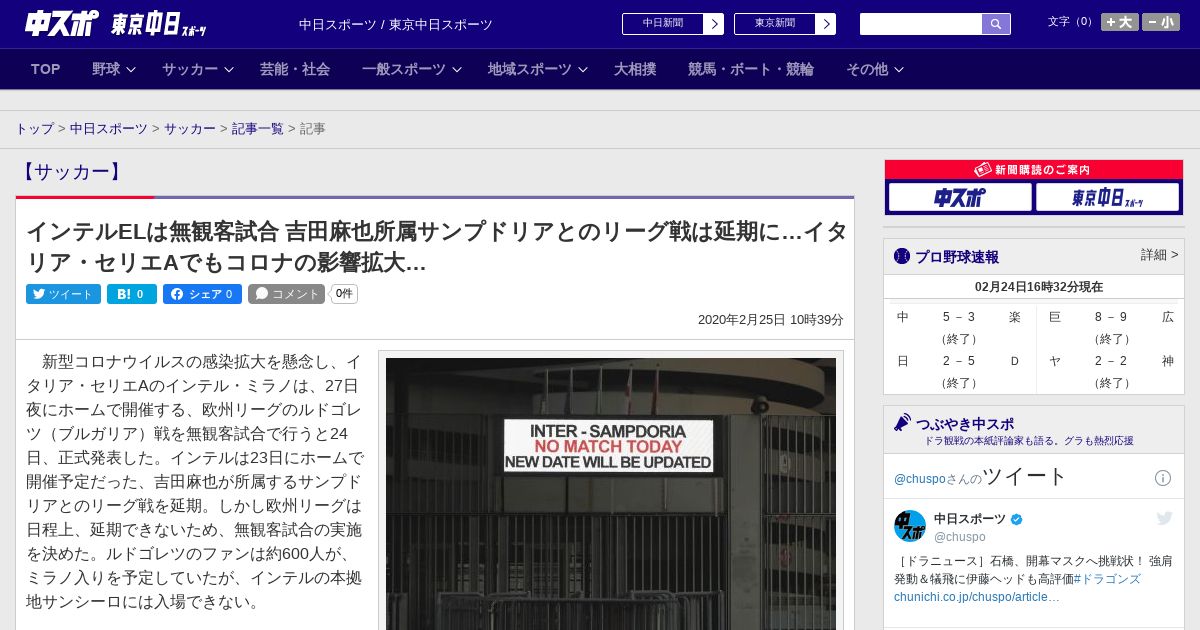Screen dimensions: 1200x630
Task: Click the Chunichi Sports header logo
Action: 61,23
